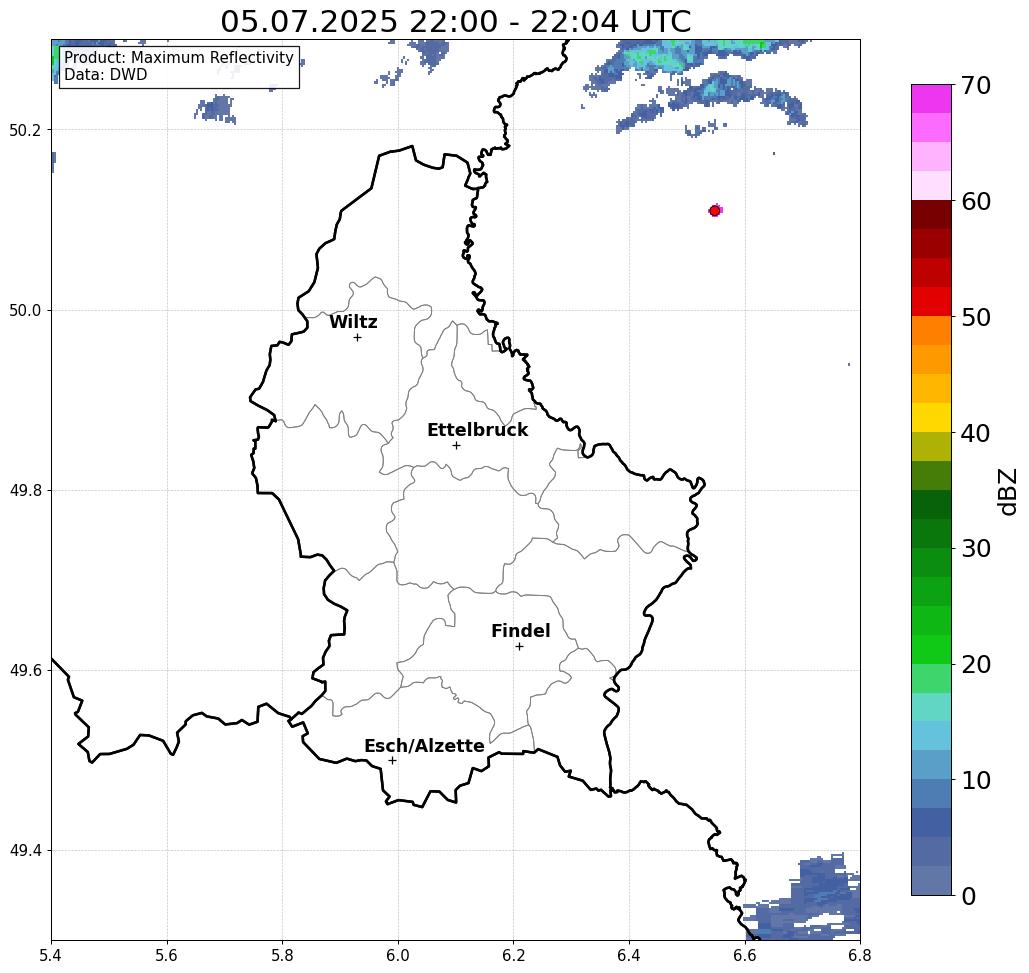Click the Wiltz station label
This screenshot has width=1029, height=973.
click(353, 322)
